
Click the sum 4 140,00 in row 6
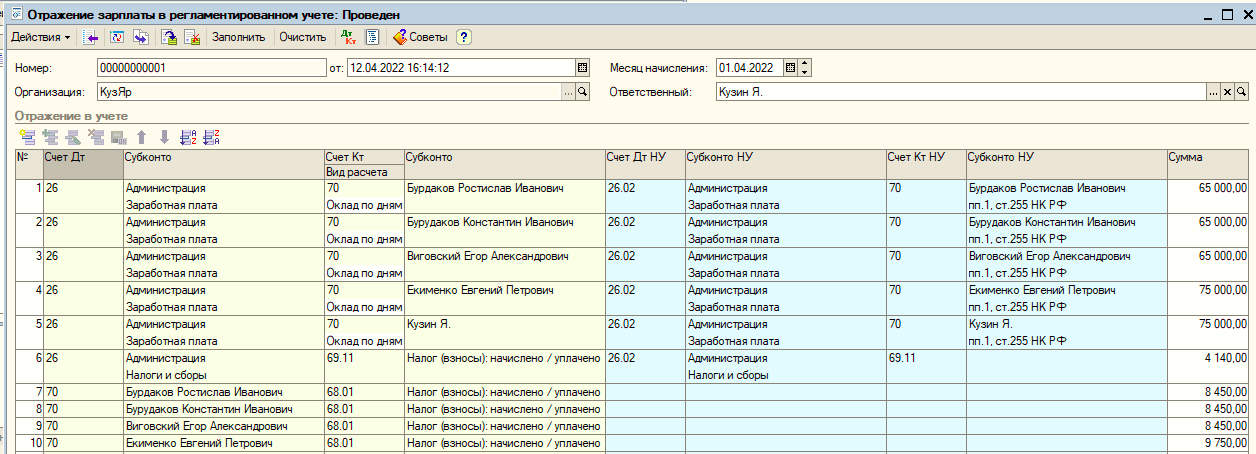1210,358
